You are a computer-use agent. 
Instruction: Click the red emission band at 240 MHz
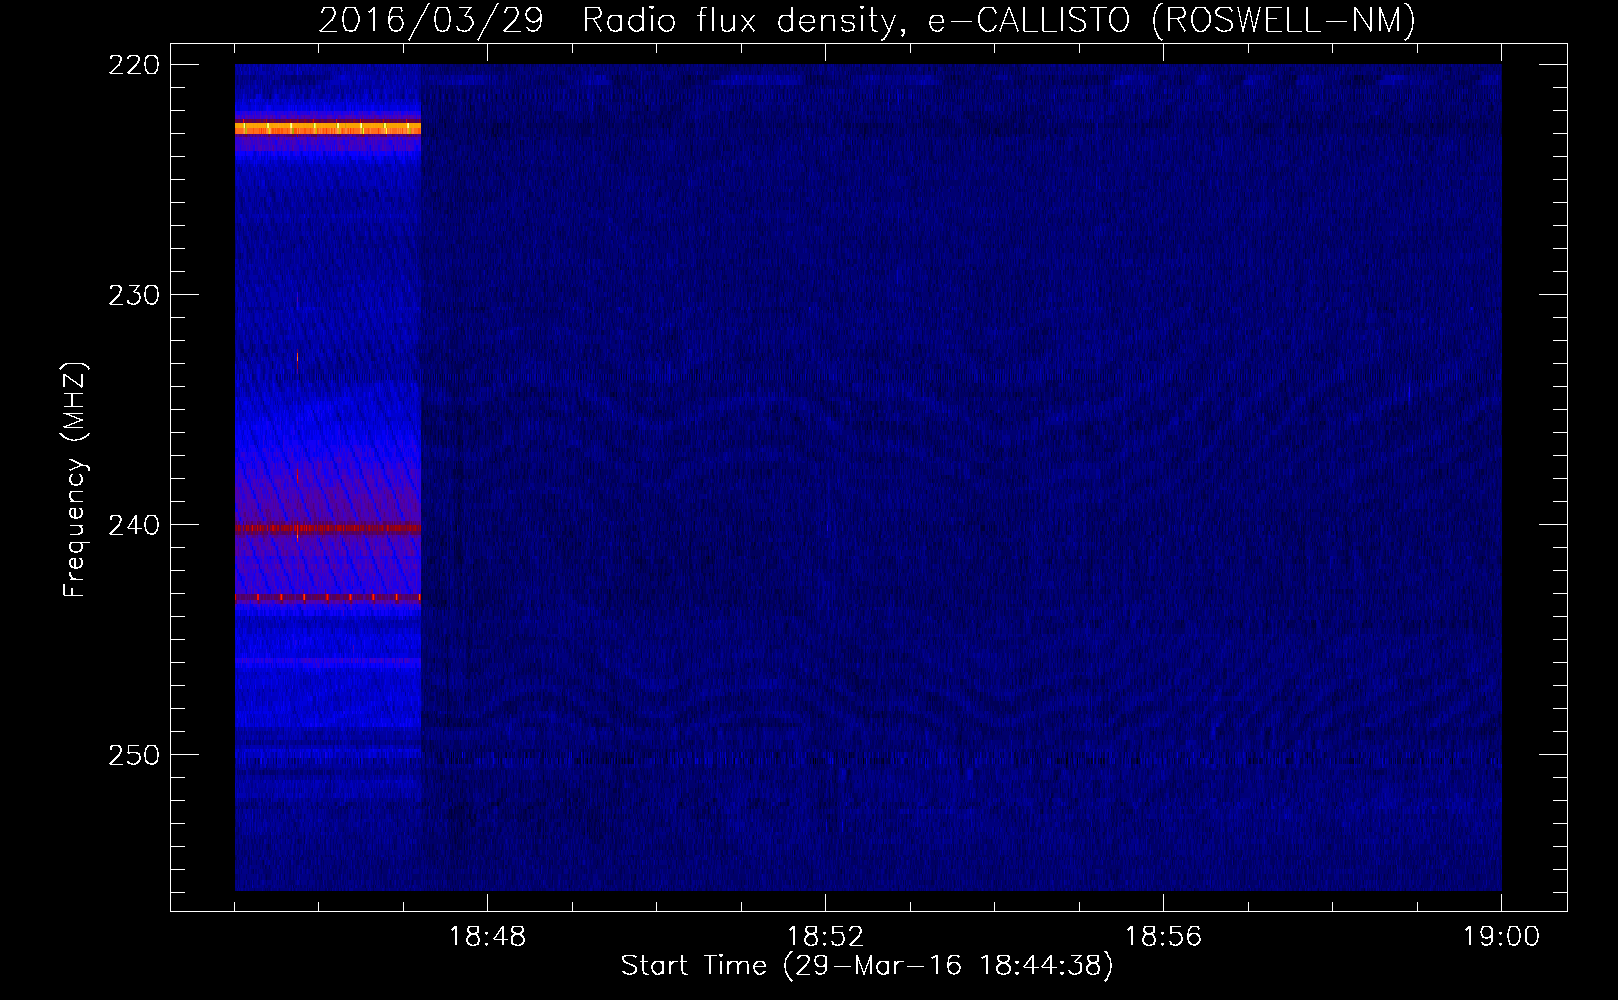pyautogui.click(x=328, y=528)
